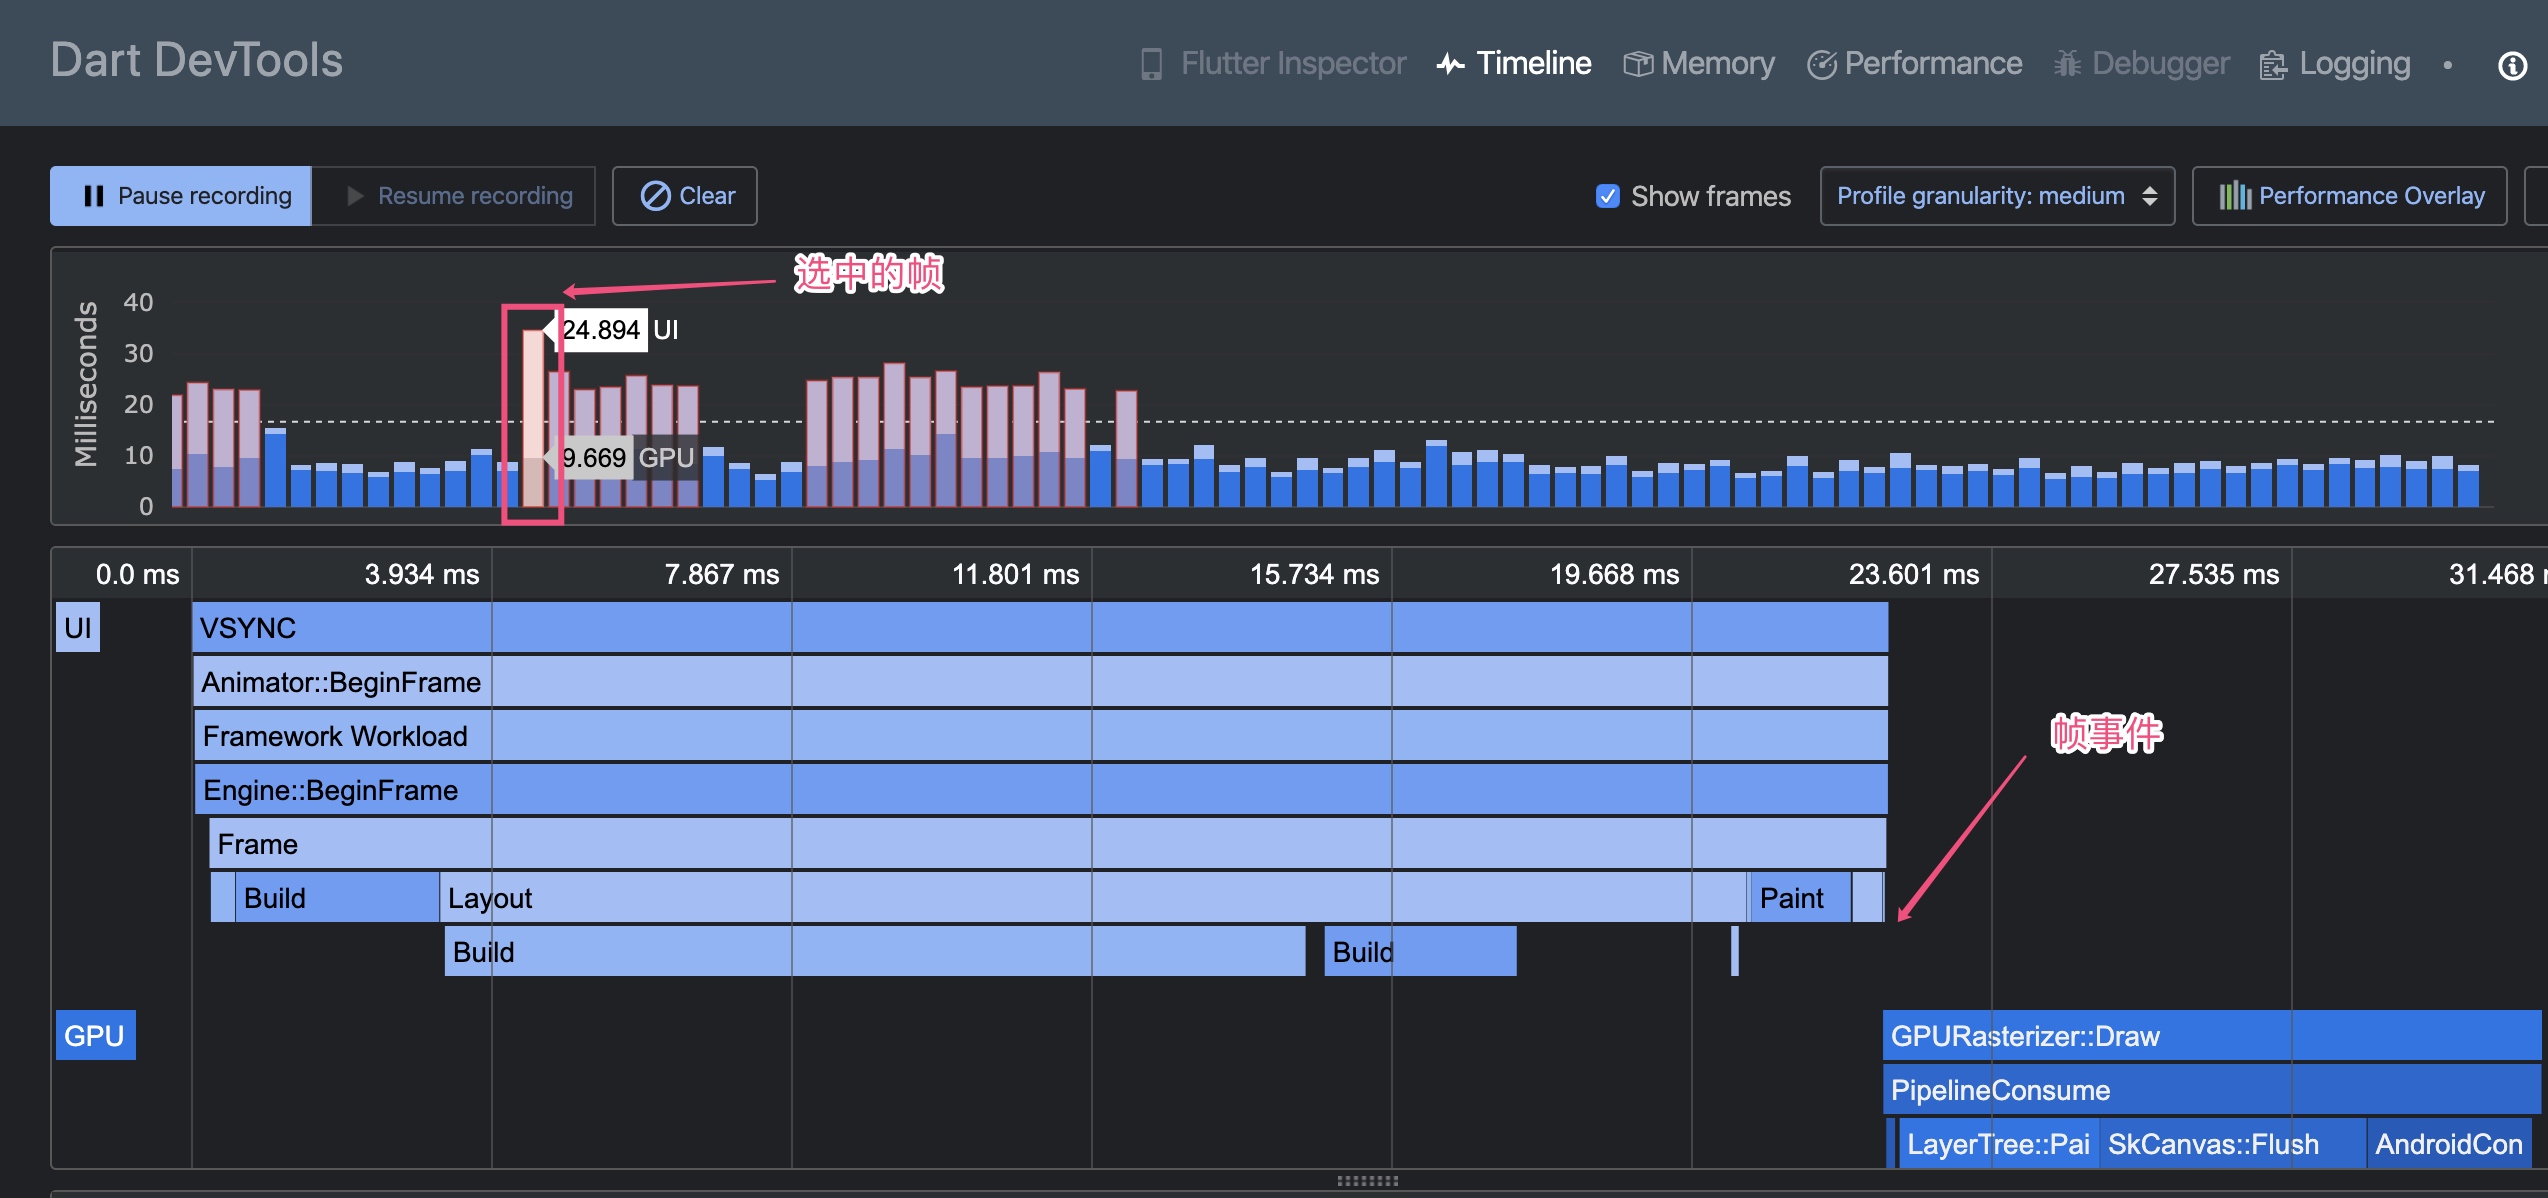Viewport: 2548px width, 1198px height.
Task: Open the Profile granularity dropdown
Action: click(1996, 196)
